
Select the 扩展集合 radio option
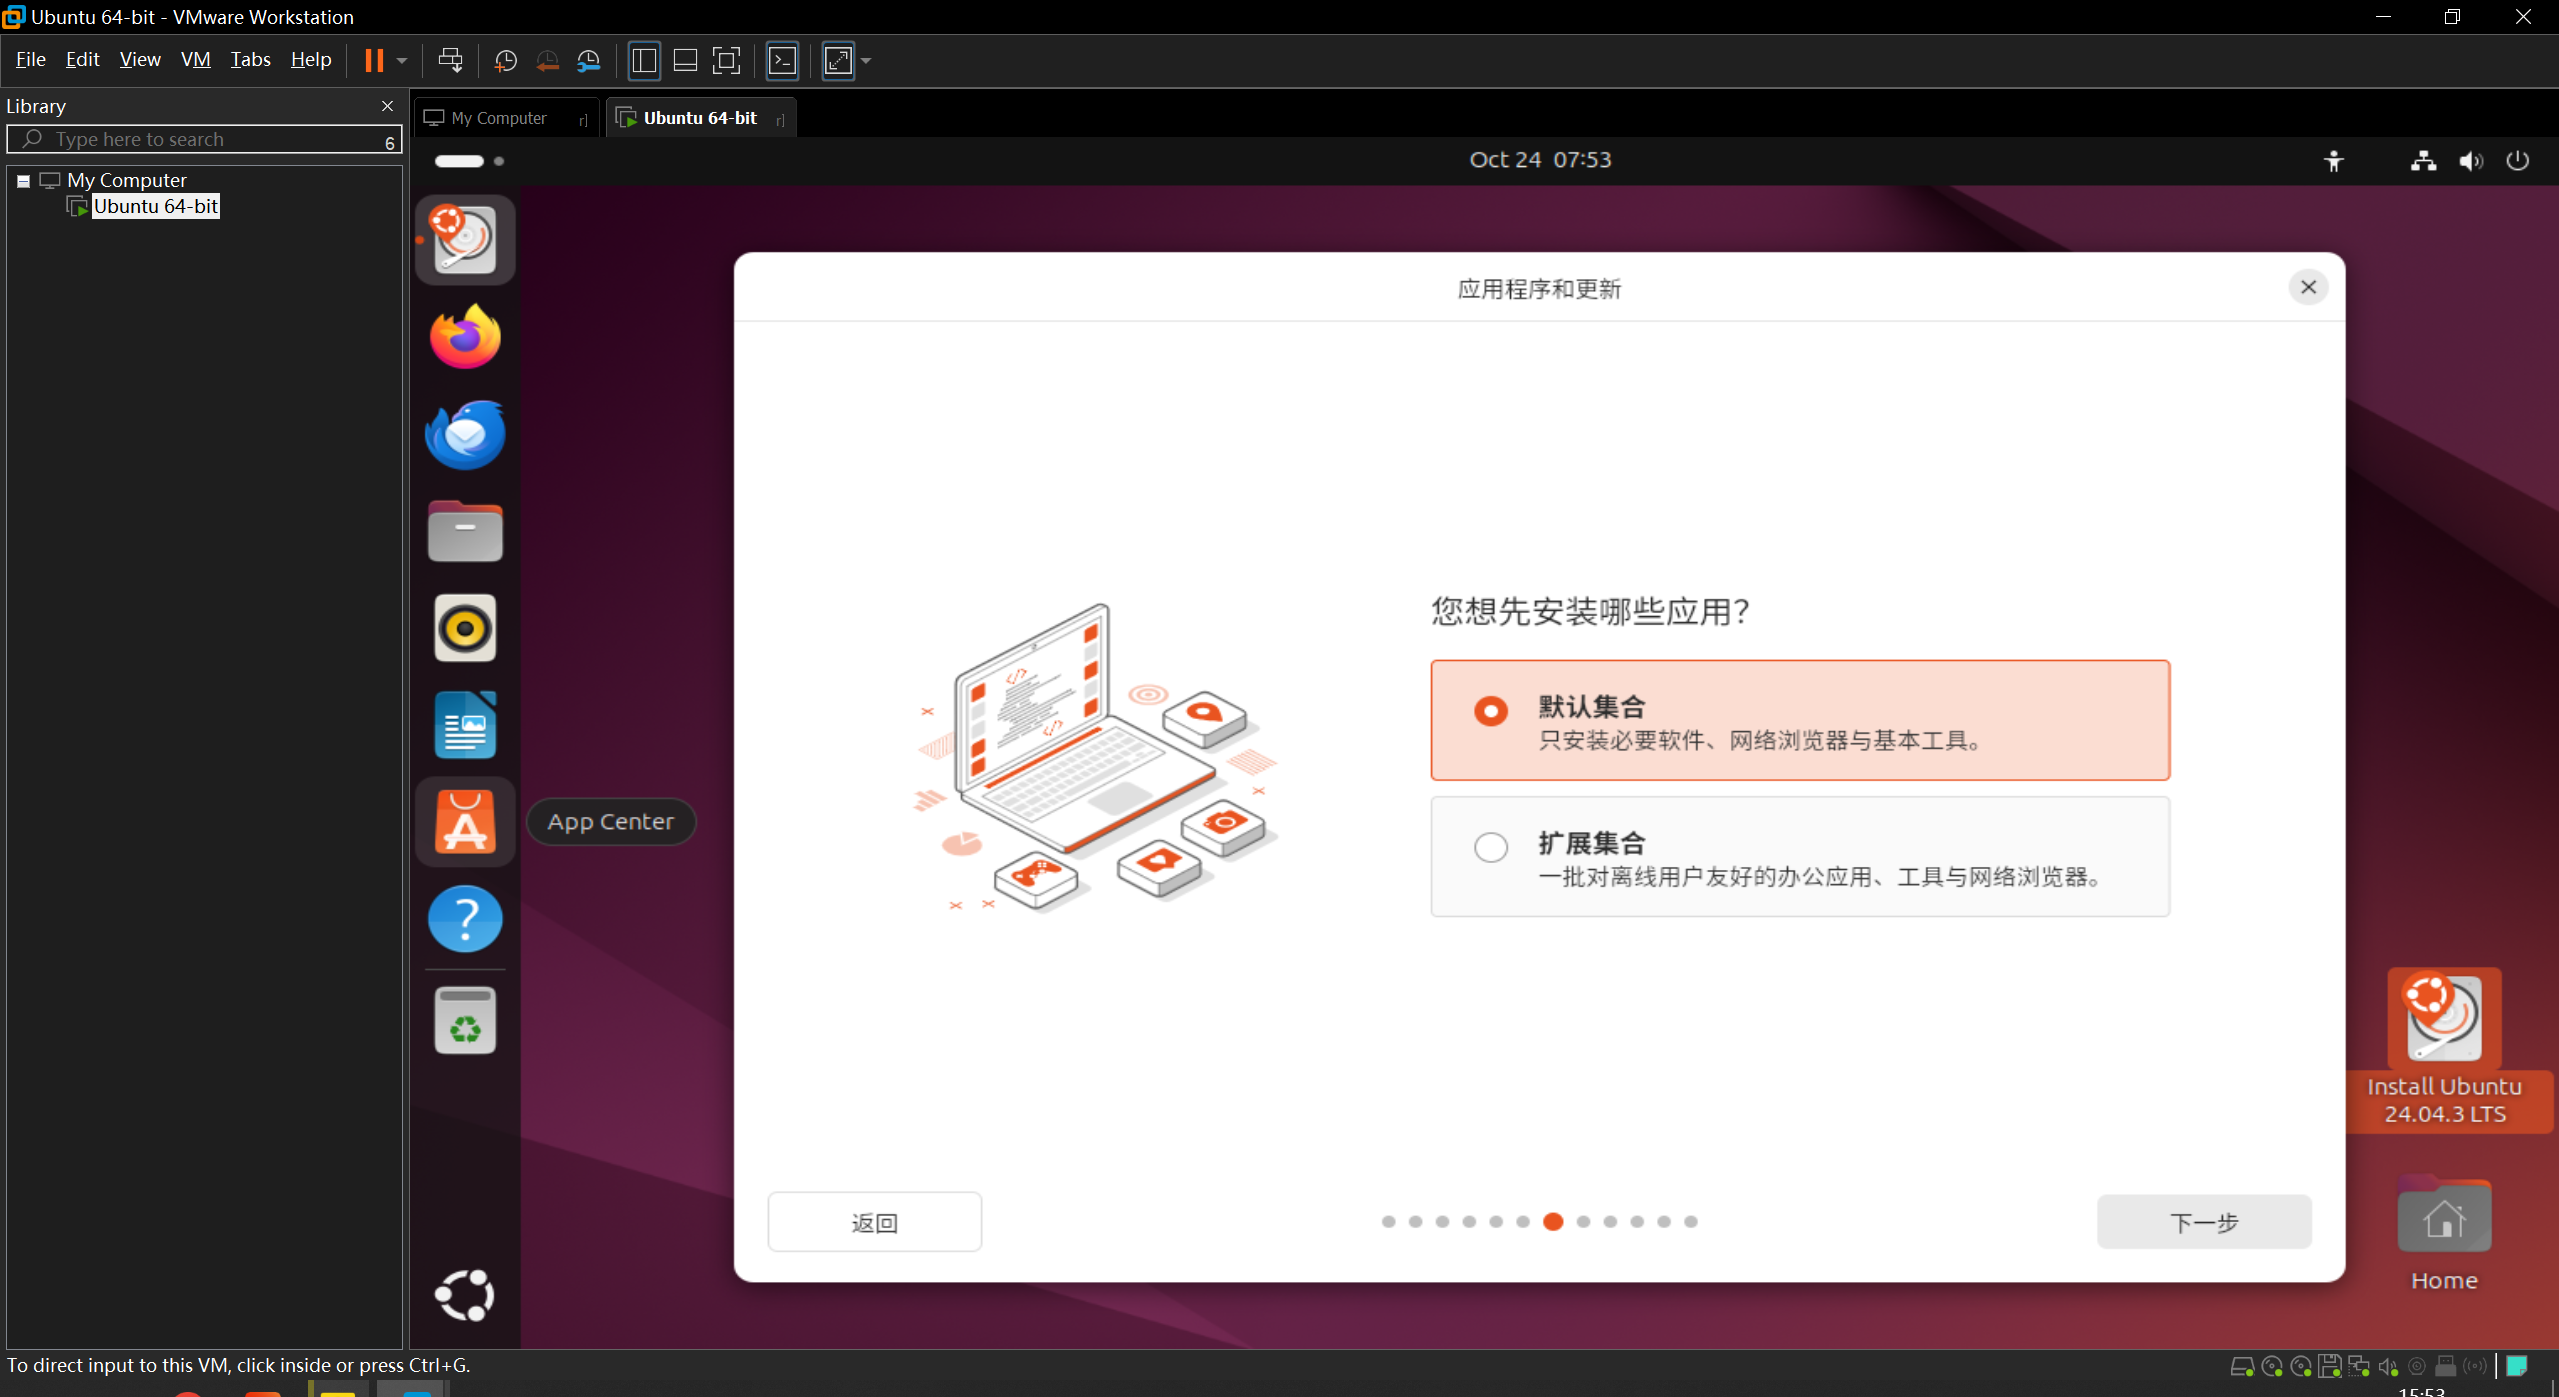pyautogui.click(x=1490, y=847)
